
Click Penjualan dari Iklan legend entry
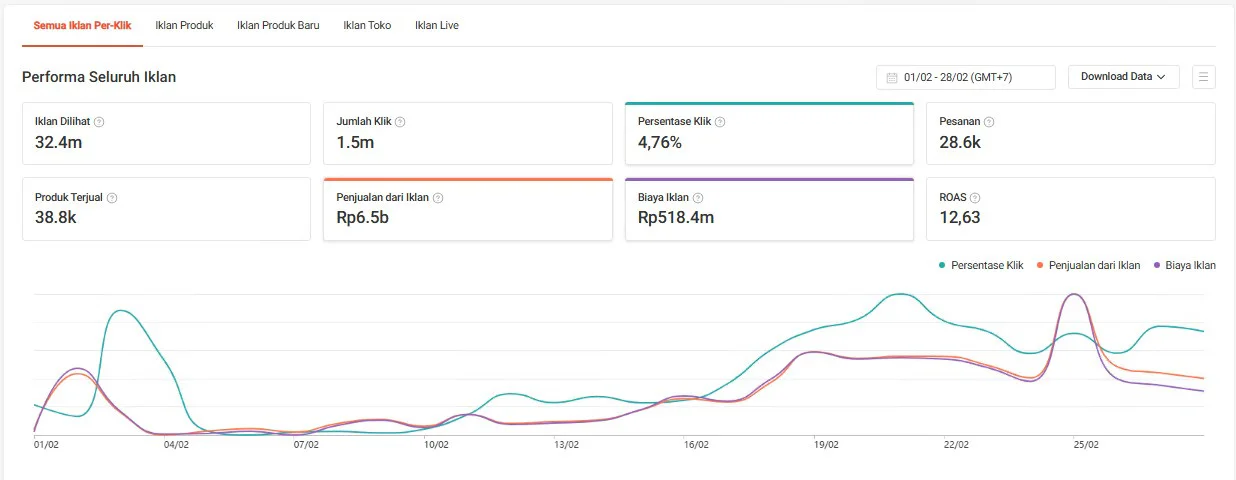pyautogui.click(x=1088, y=266)
